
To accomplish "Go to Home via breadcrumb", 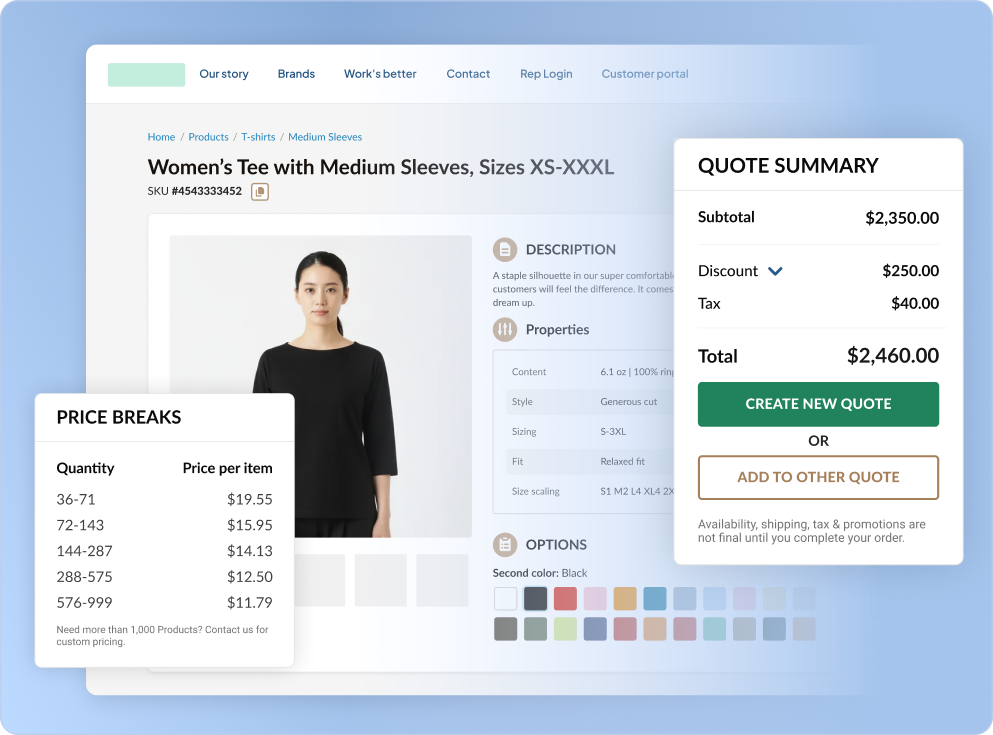I will pos(161,137).
